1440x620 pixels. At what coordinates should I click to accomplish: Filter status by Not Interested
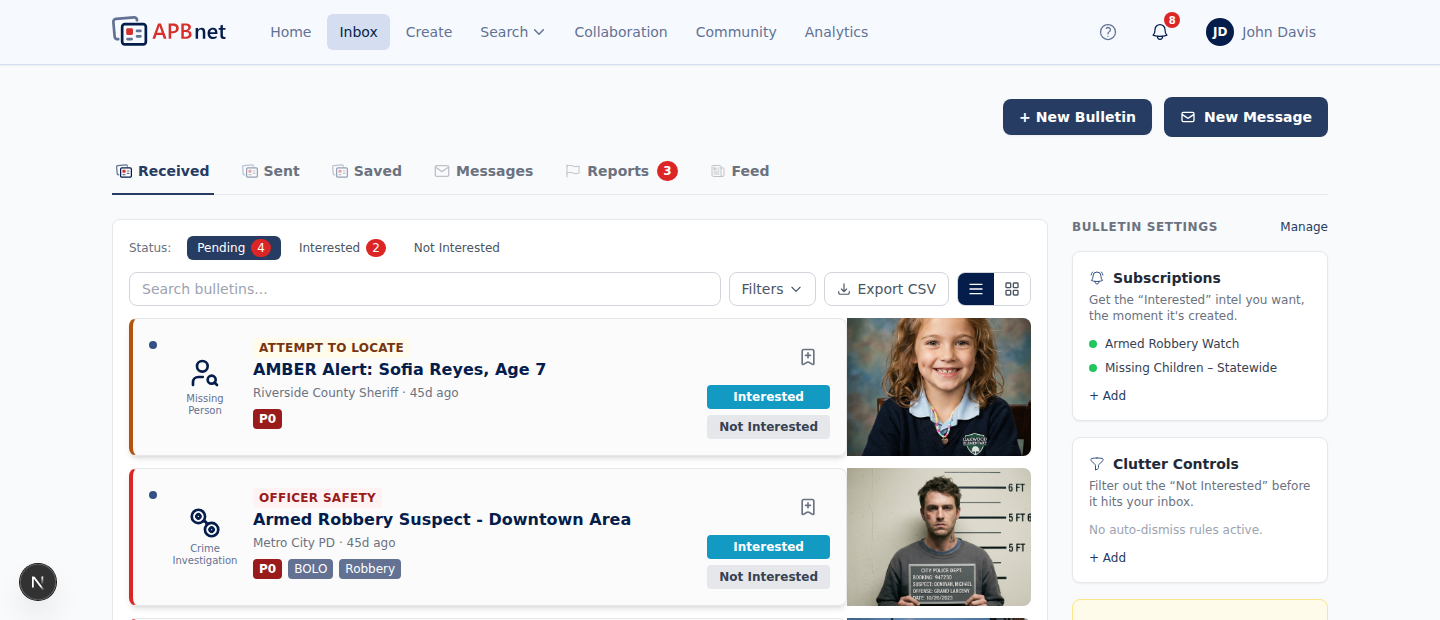click(457, 248)
